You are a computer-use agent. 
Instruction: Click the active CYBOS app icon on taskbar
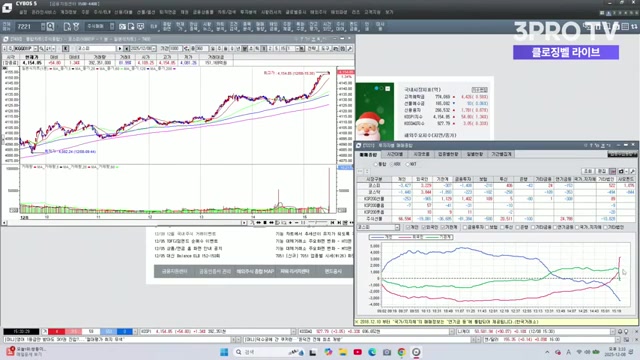pos(416,352)
